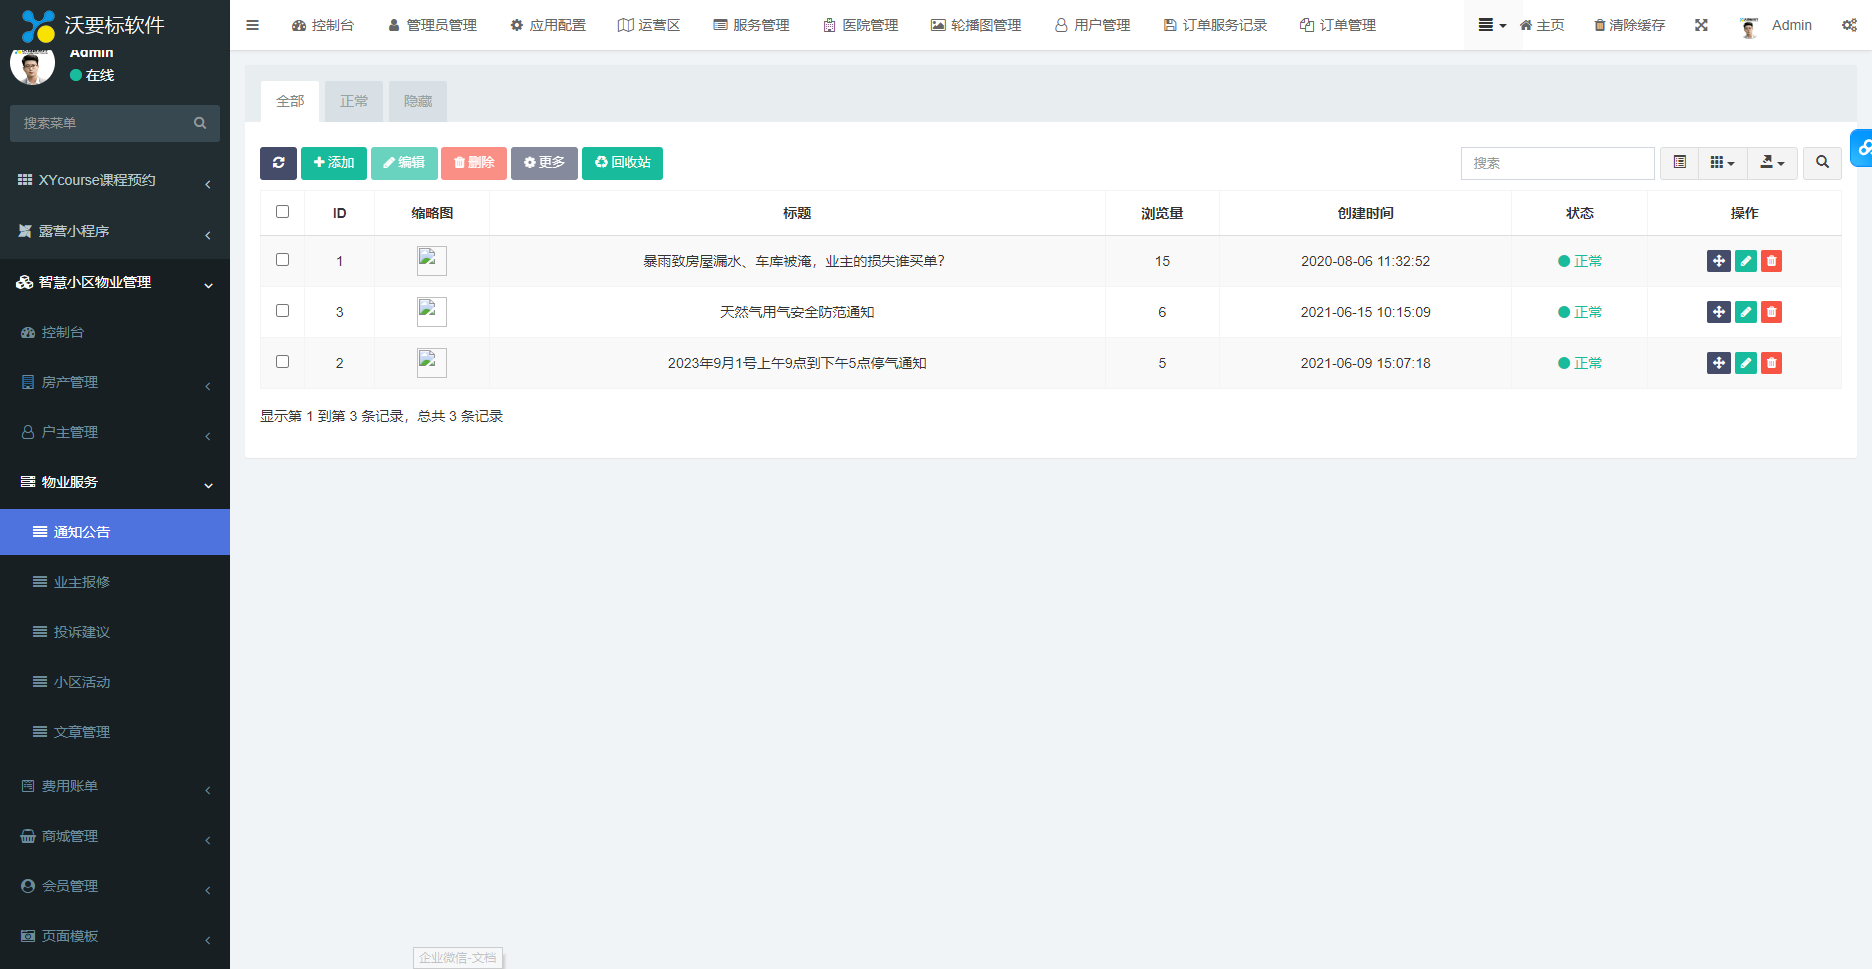Click the red delete icon for row ID 1

click(1771, 261)
